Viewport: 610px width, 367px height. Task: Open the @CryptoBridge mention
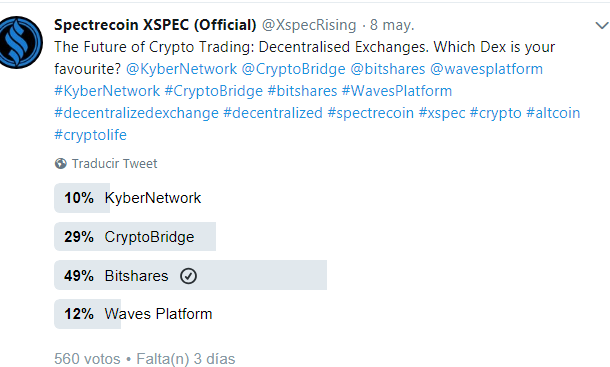point(293,69)
